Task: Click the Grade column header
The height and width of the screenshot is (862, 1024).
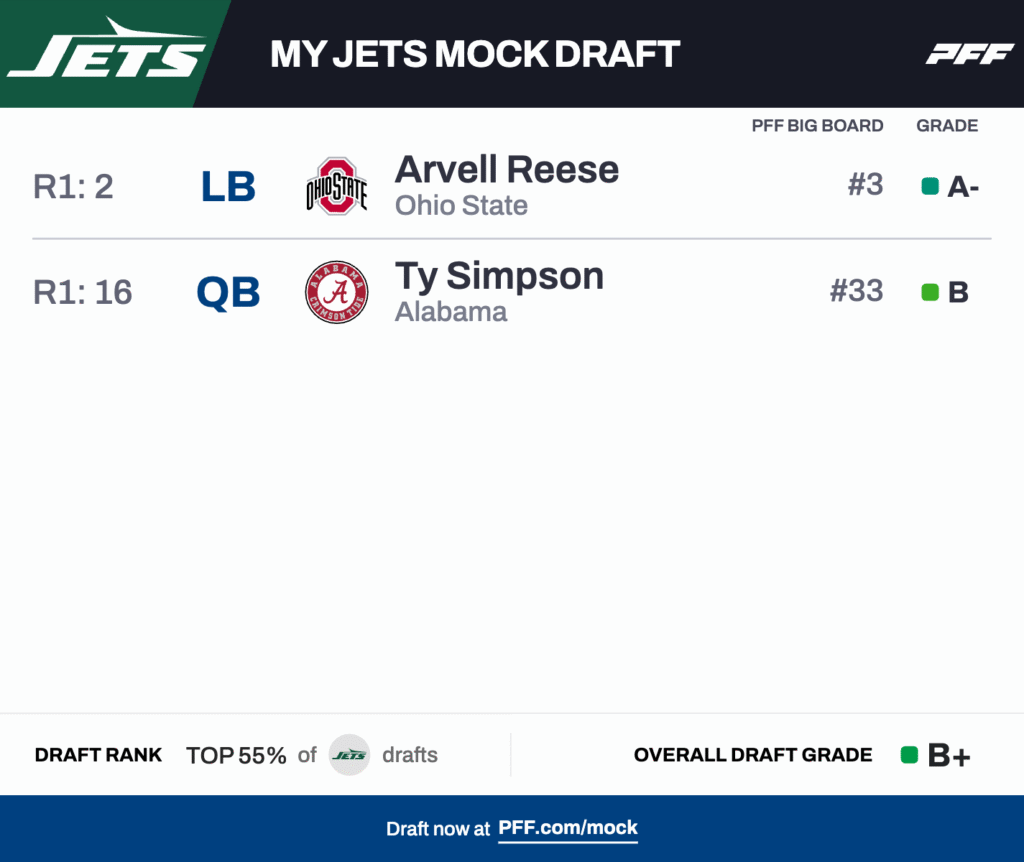Action: click(947, 126)
